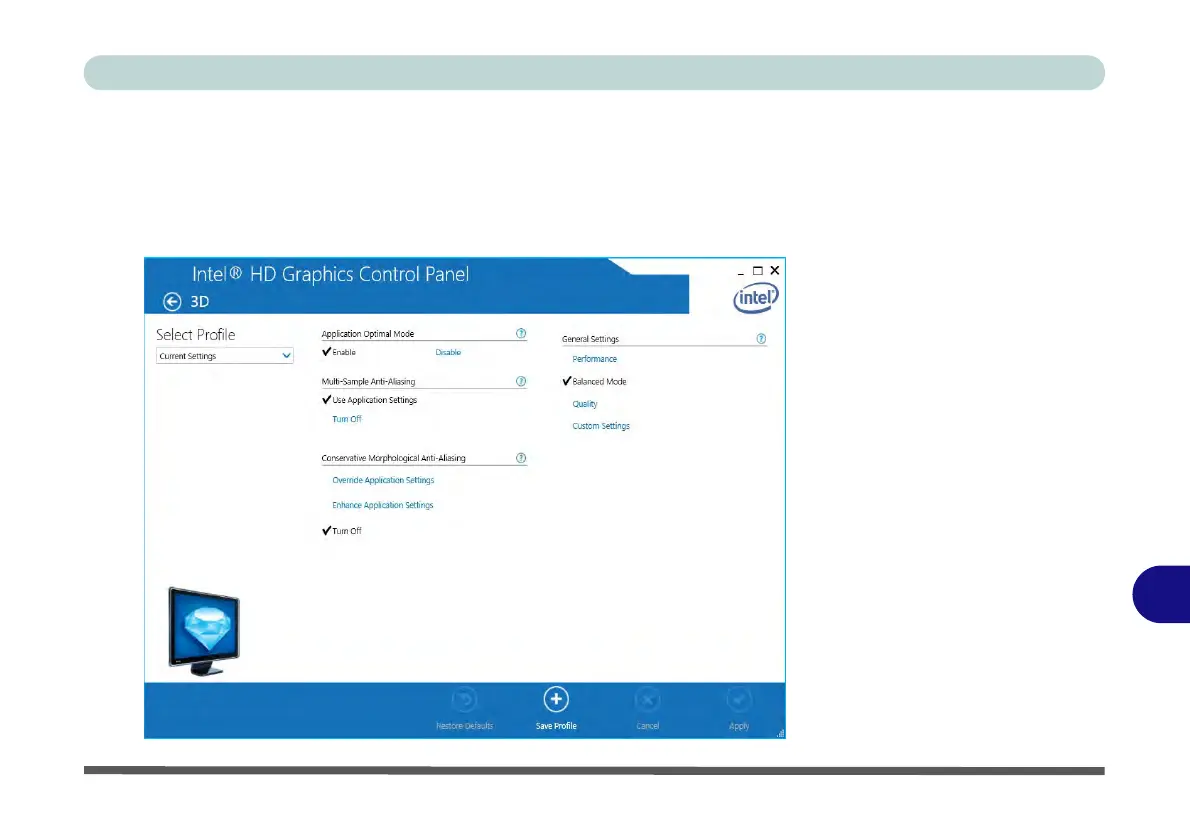Choose Turn Off under Multi-Sample Anti-Aliasing
The image size is (1190, 838).
(347, 419)
